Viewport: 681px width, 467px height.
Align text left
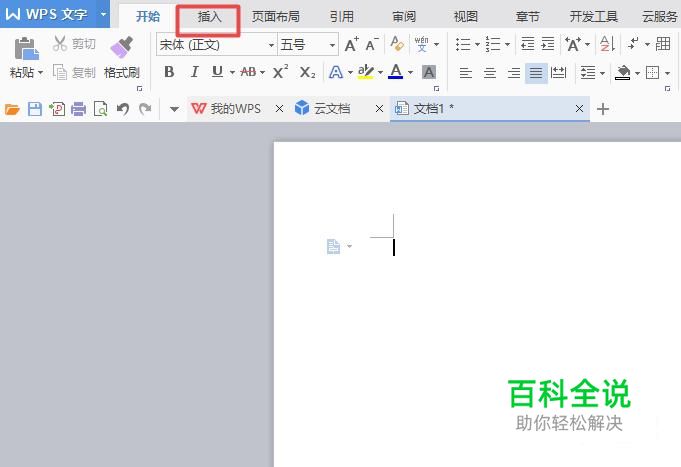click(466, 73)
